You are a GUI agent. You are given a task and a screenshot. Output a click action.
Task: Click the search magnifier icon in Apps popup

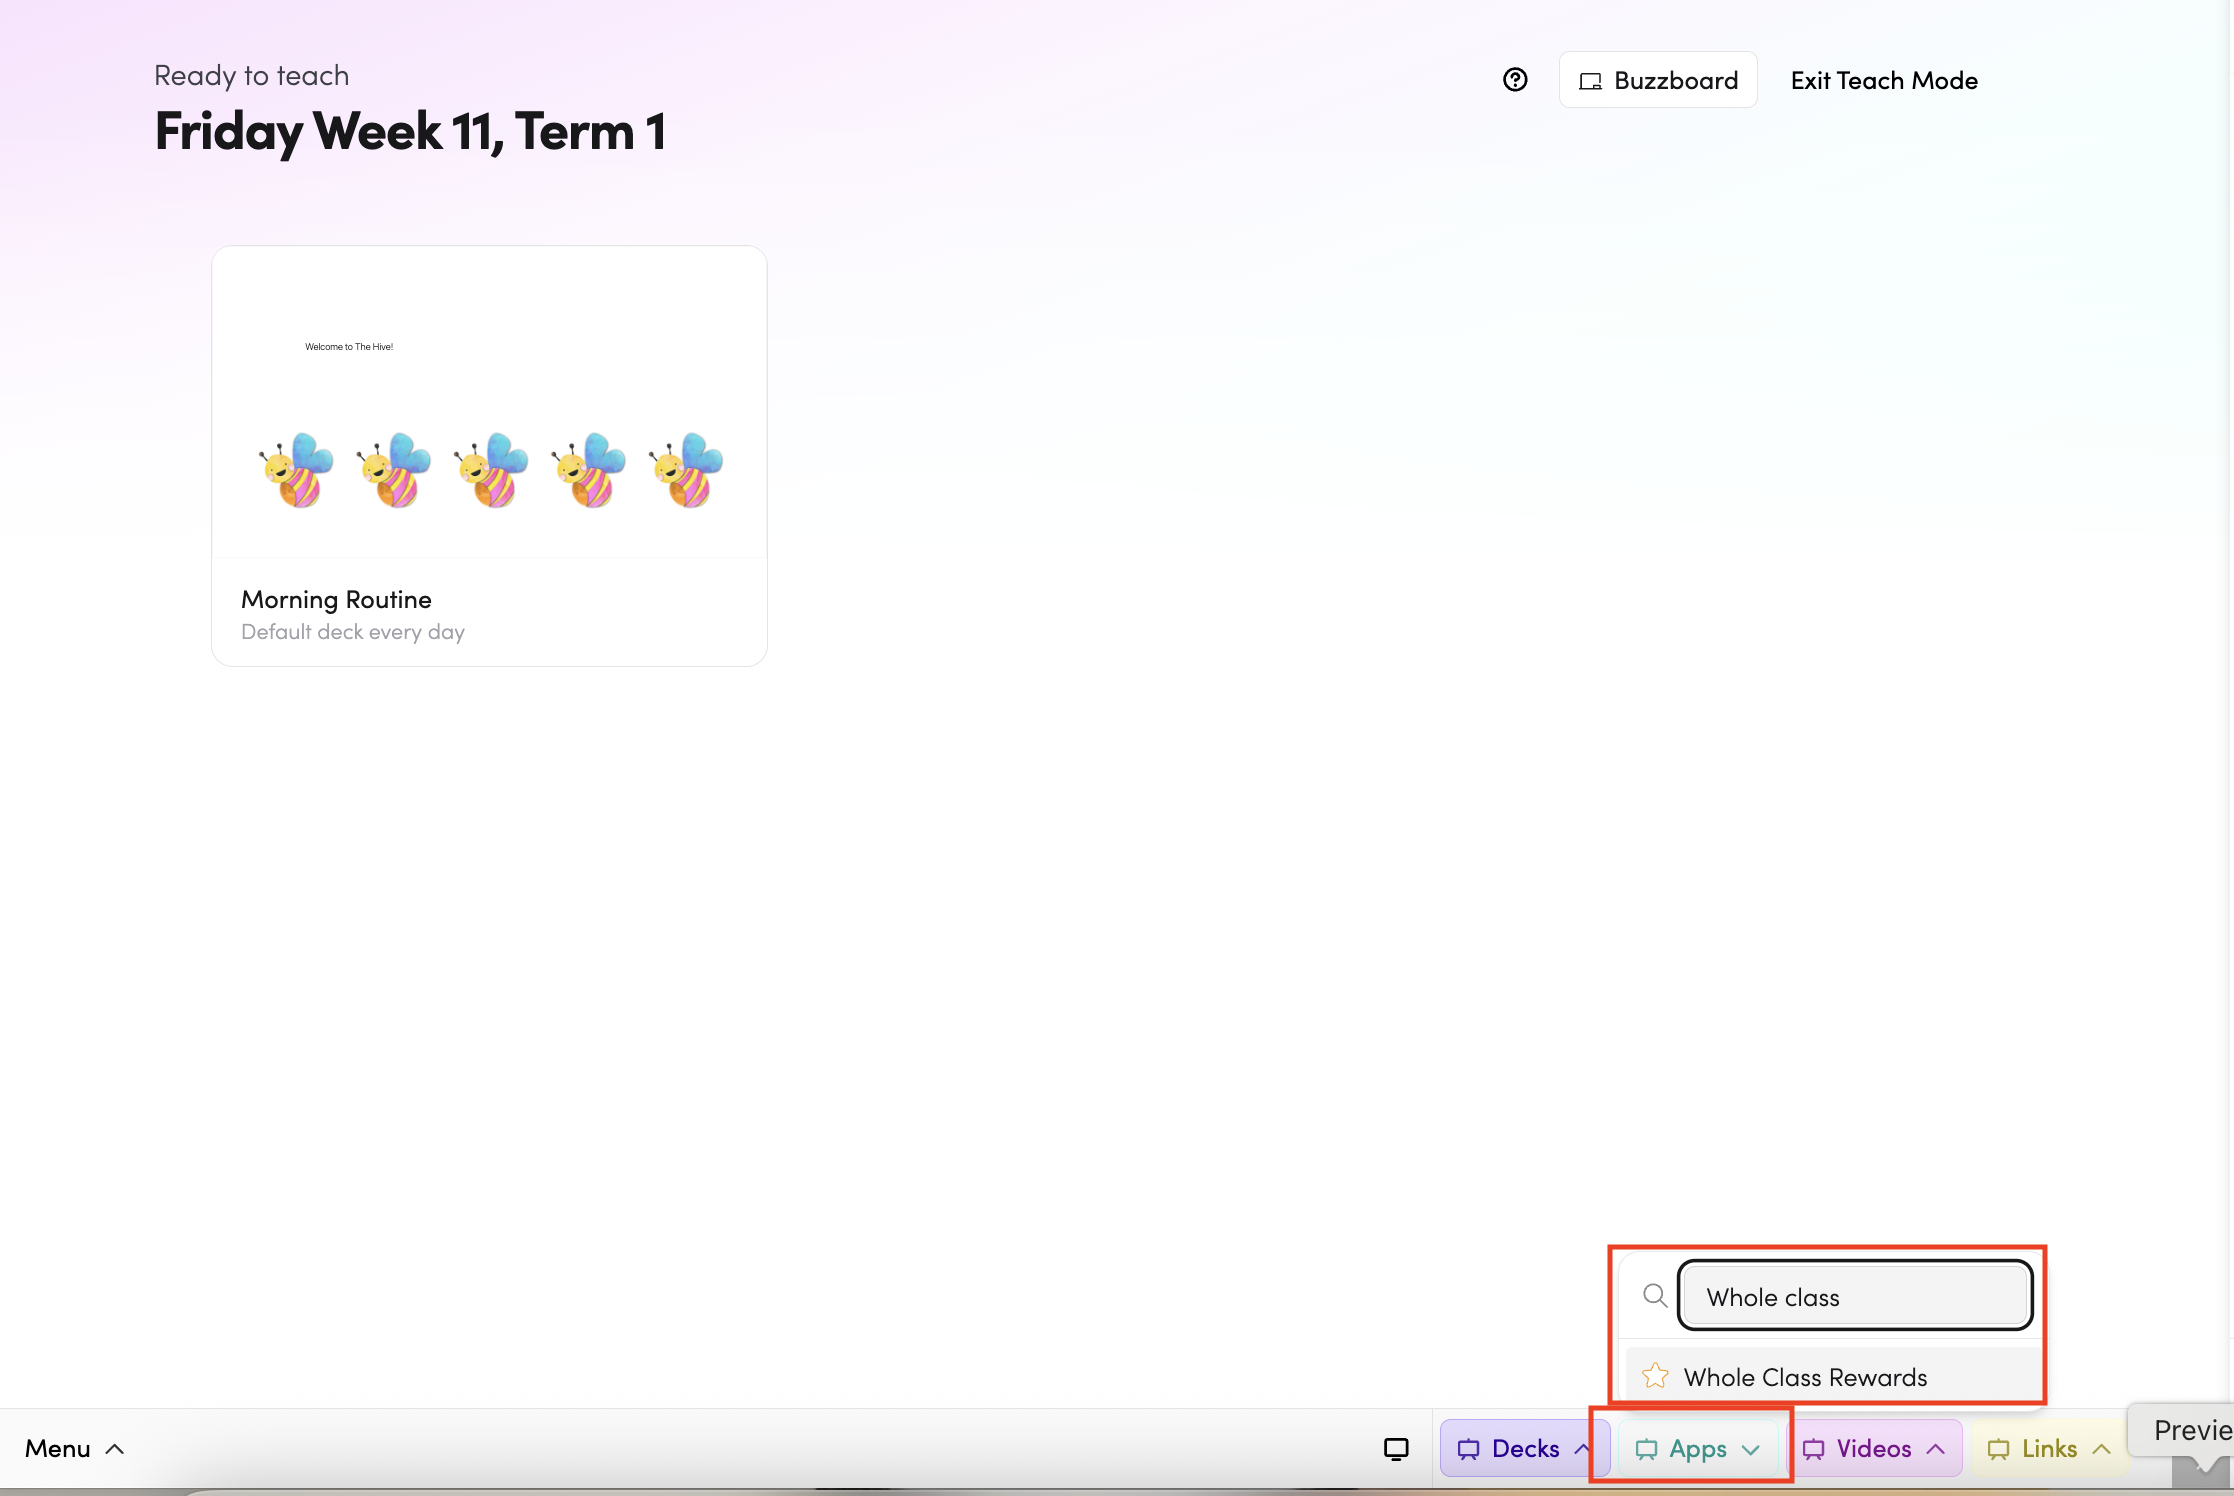point(1655,1296)
